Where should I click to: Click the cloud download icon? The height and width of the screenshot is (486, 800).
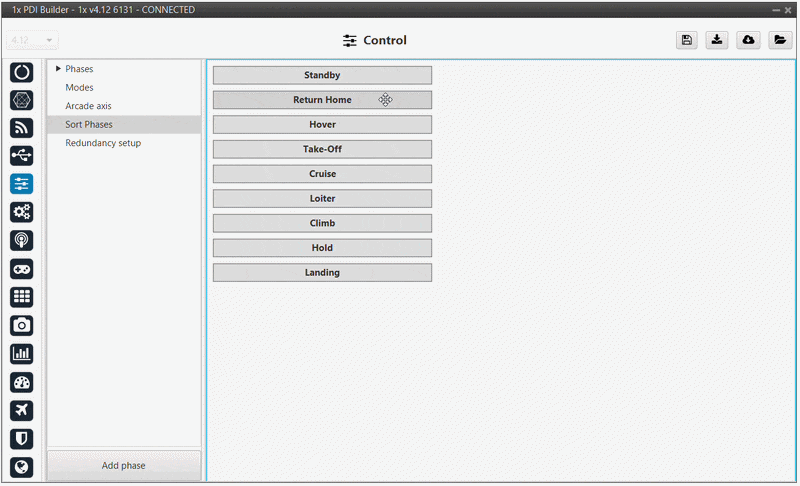[748, 40]
